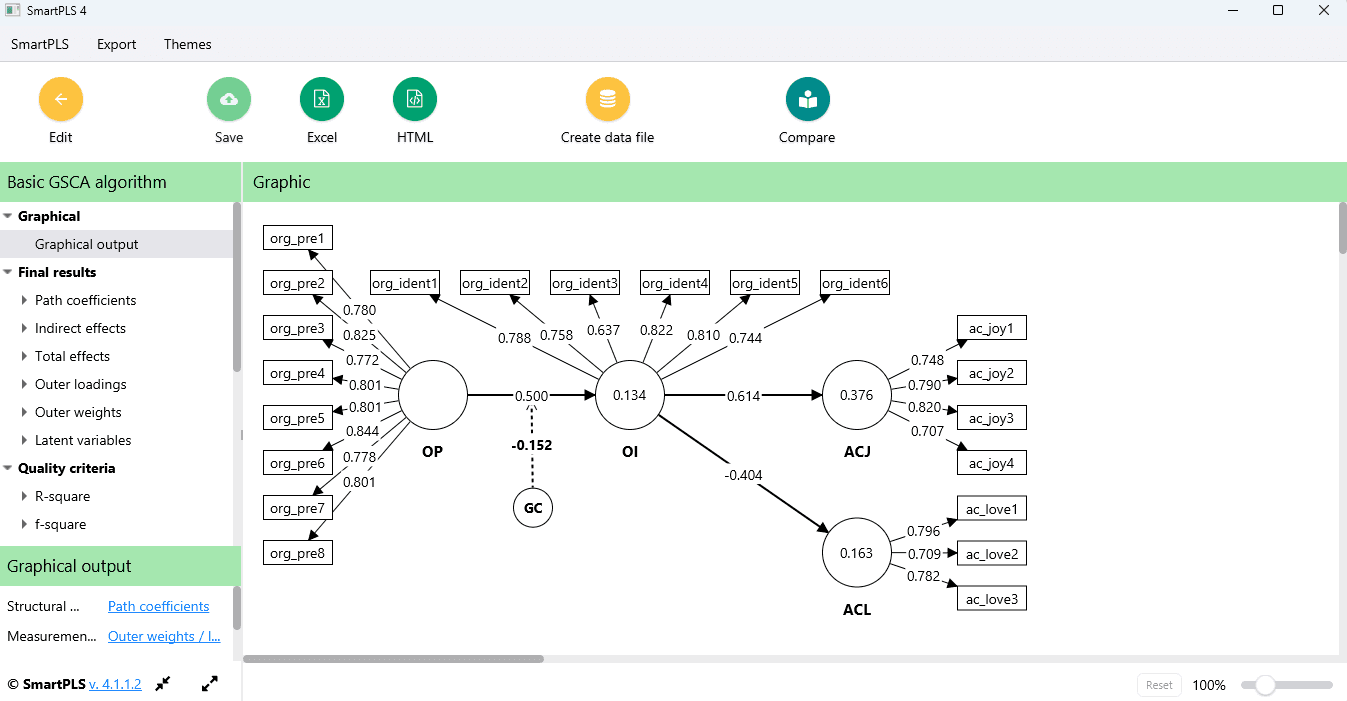Click the ac_love3 indicator box
This screenshot has height=701, width=1347.
point(991,599)
